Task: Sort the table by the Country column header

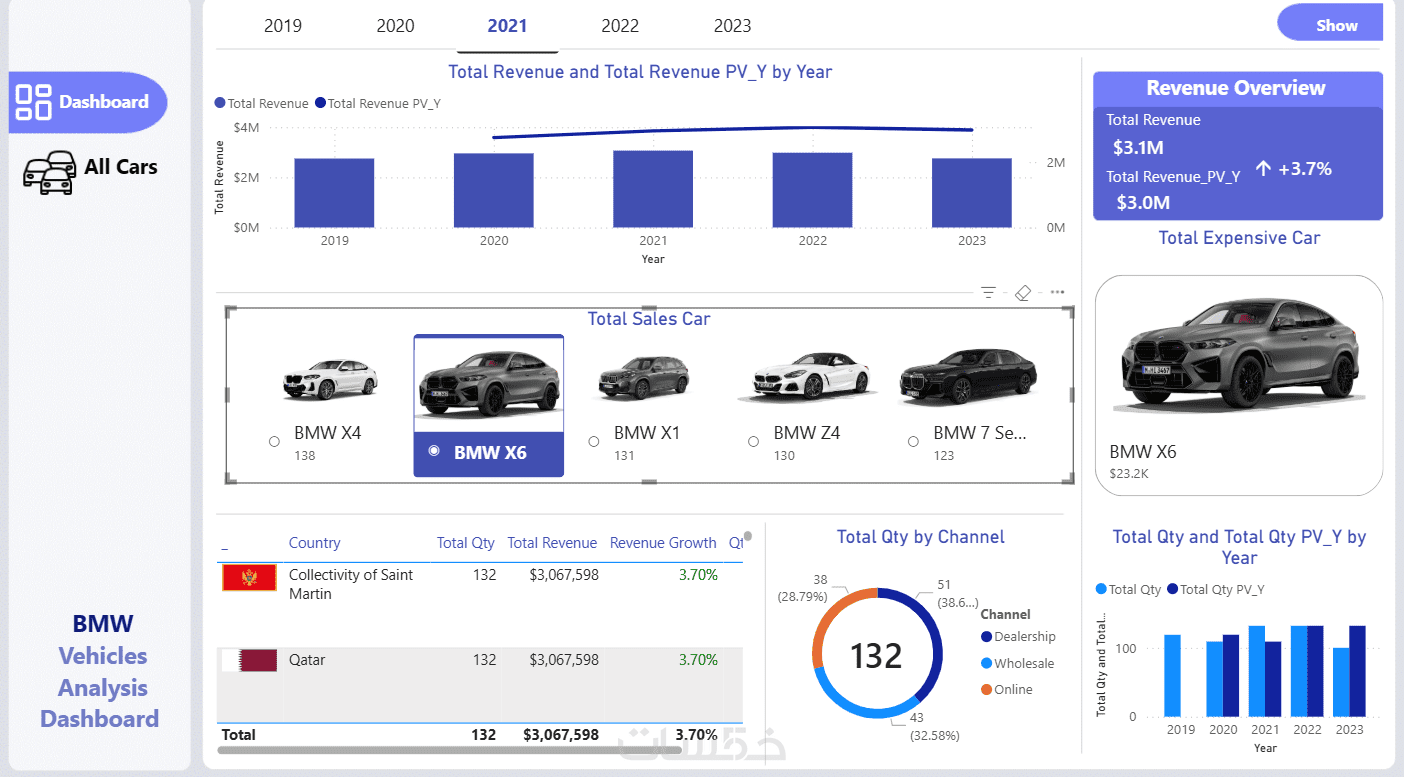Action: (x=314, y=543)
